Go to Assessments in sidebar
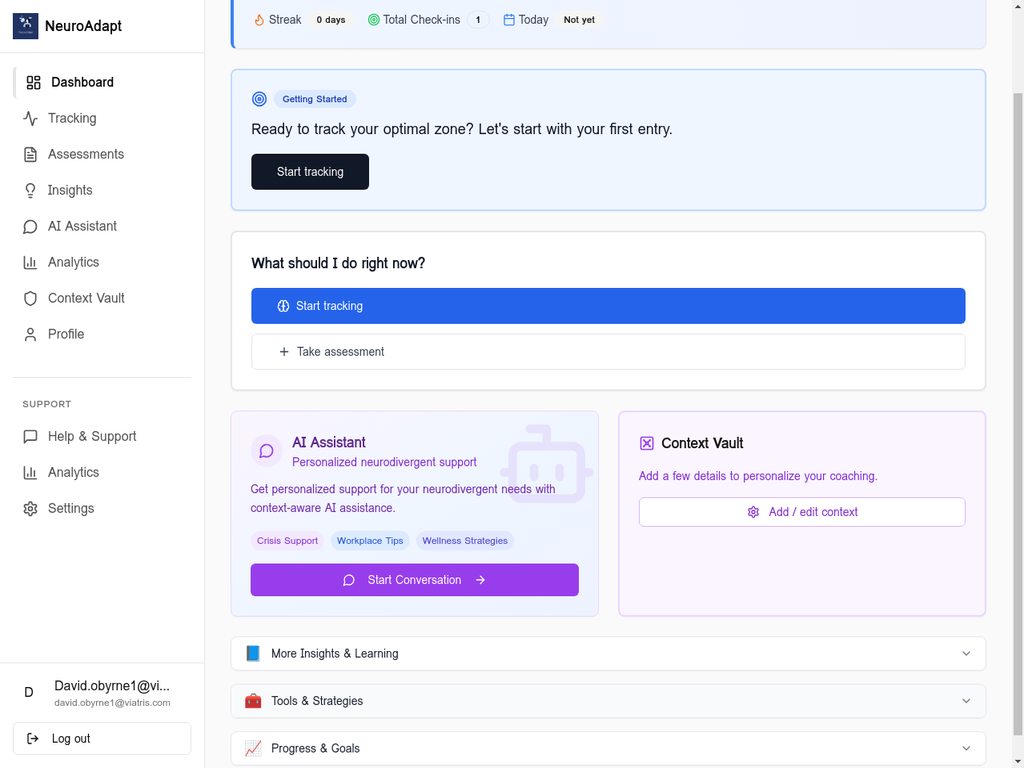This screenshot has width=1024, height=768. [86, 154]
